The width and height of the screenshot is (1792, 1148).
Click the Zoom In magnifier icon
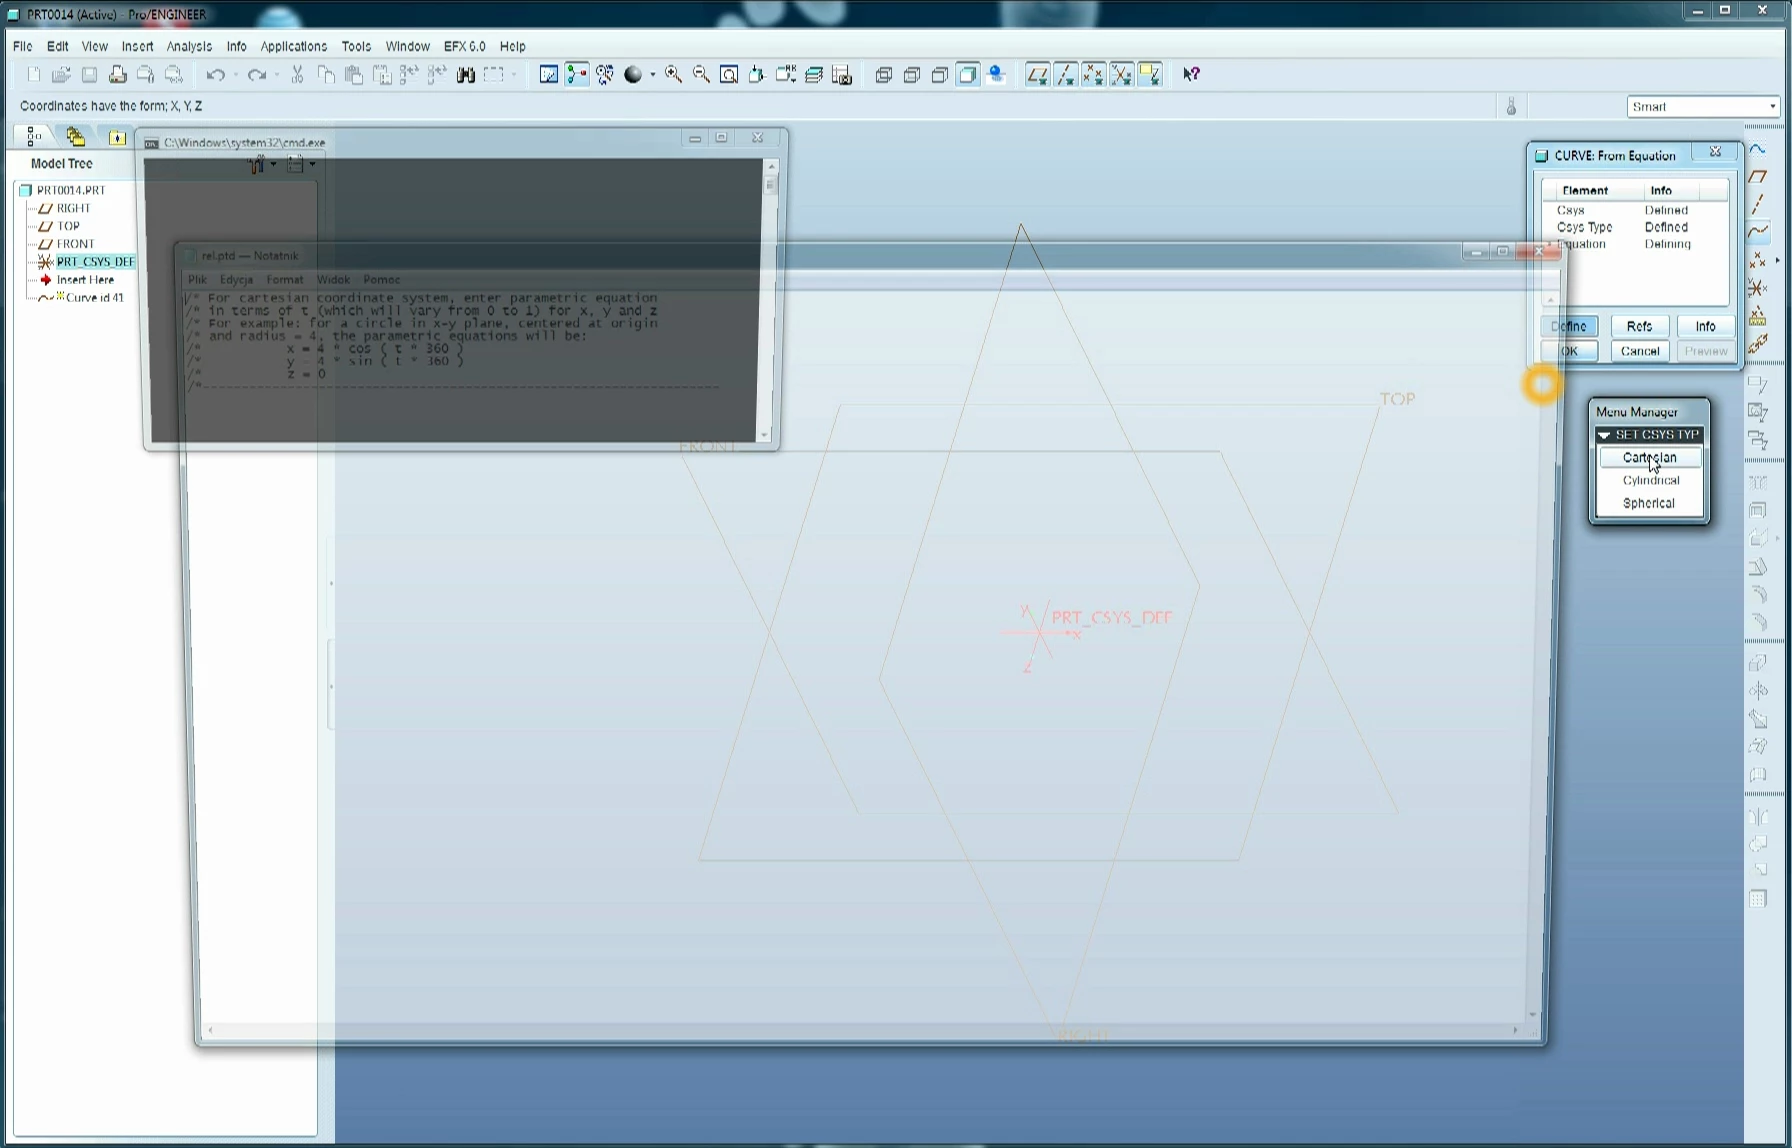(673, 75)
